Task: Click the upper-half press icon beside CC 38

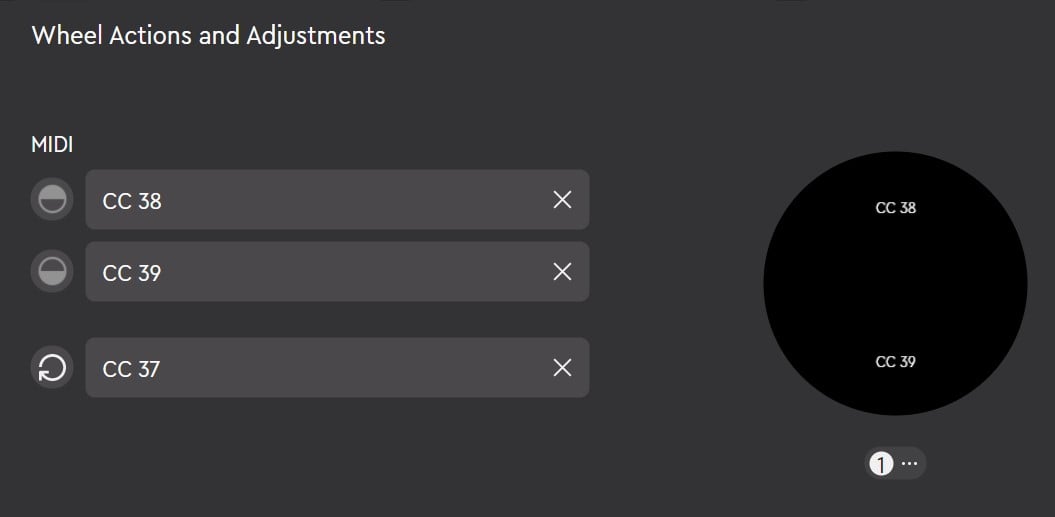Action: pos(52,200)
